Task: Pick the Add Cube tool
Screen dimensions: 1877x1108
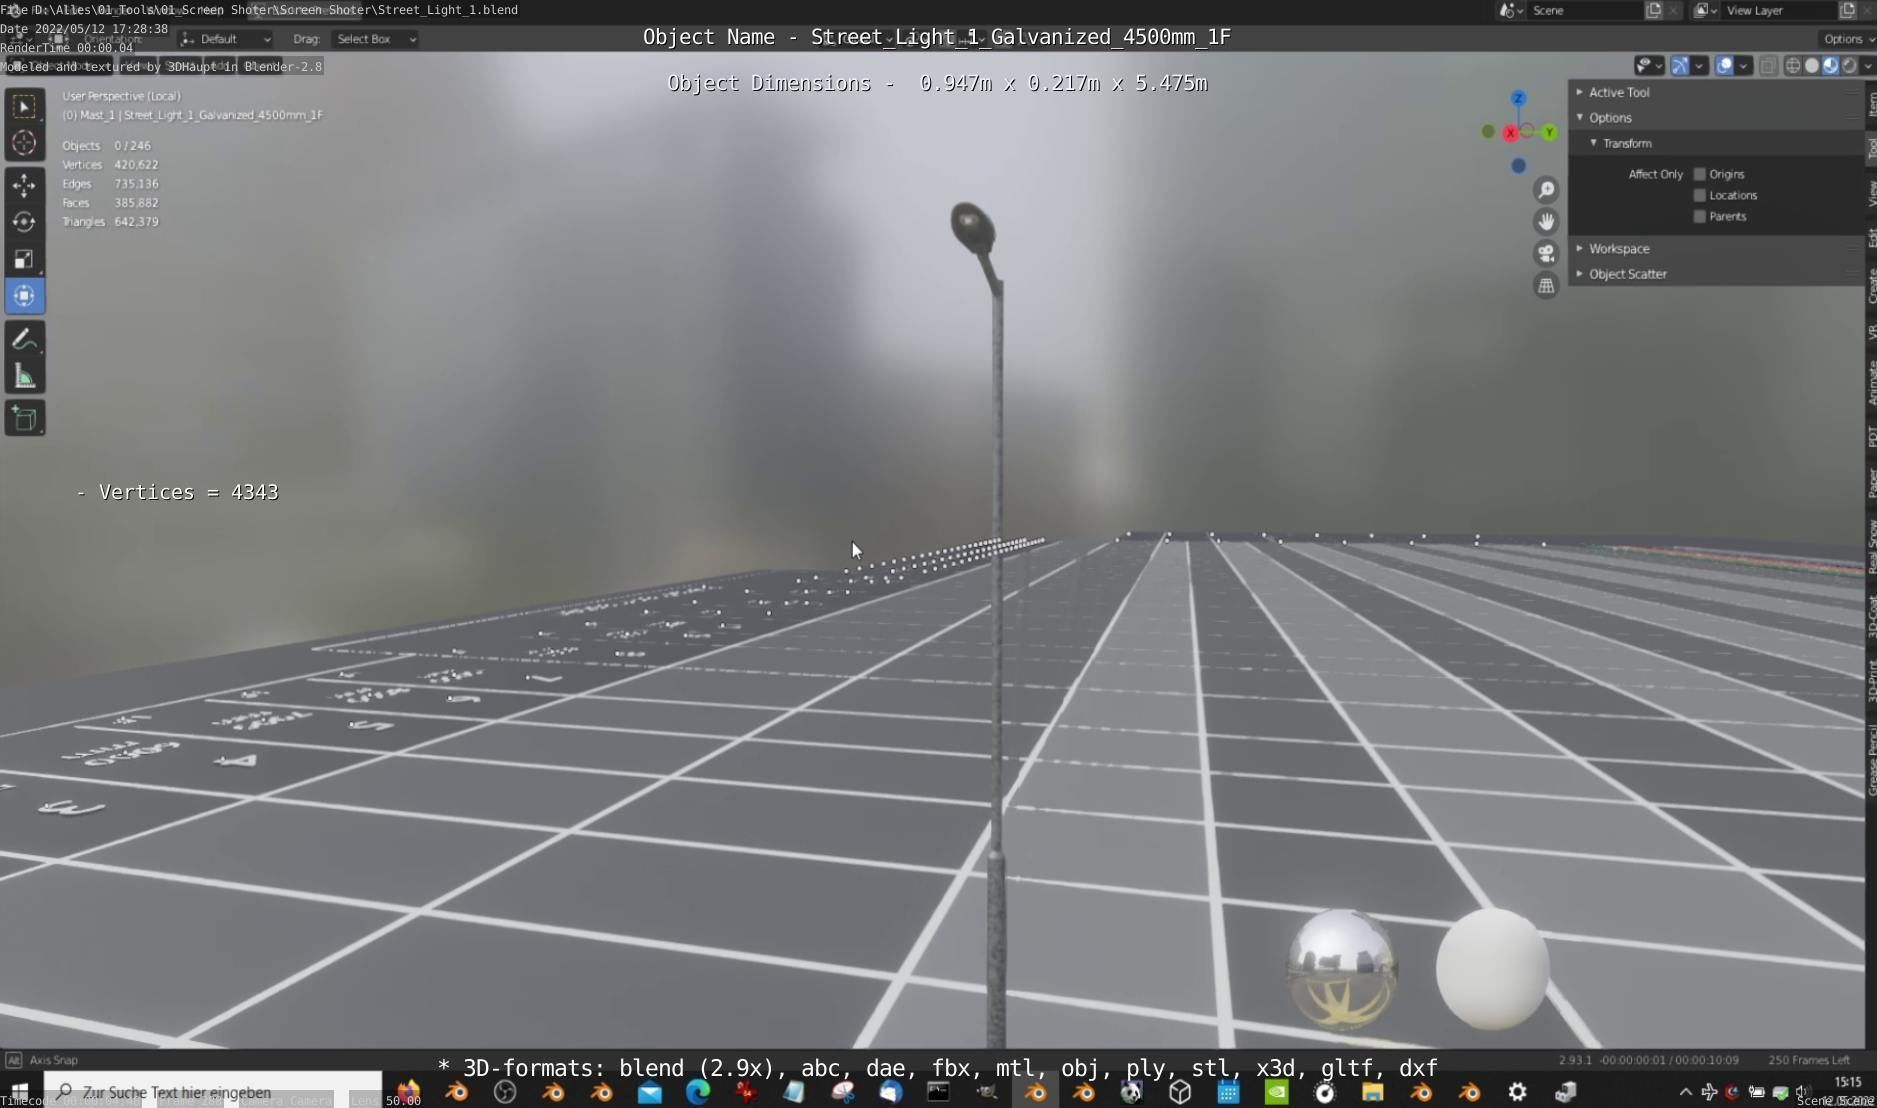Action: tap(24, 418)
